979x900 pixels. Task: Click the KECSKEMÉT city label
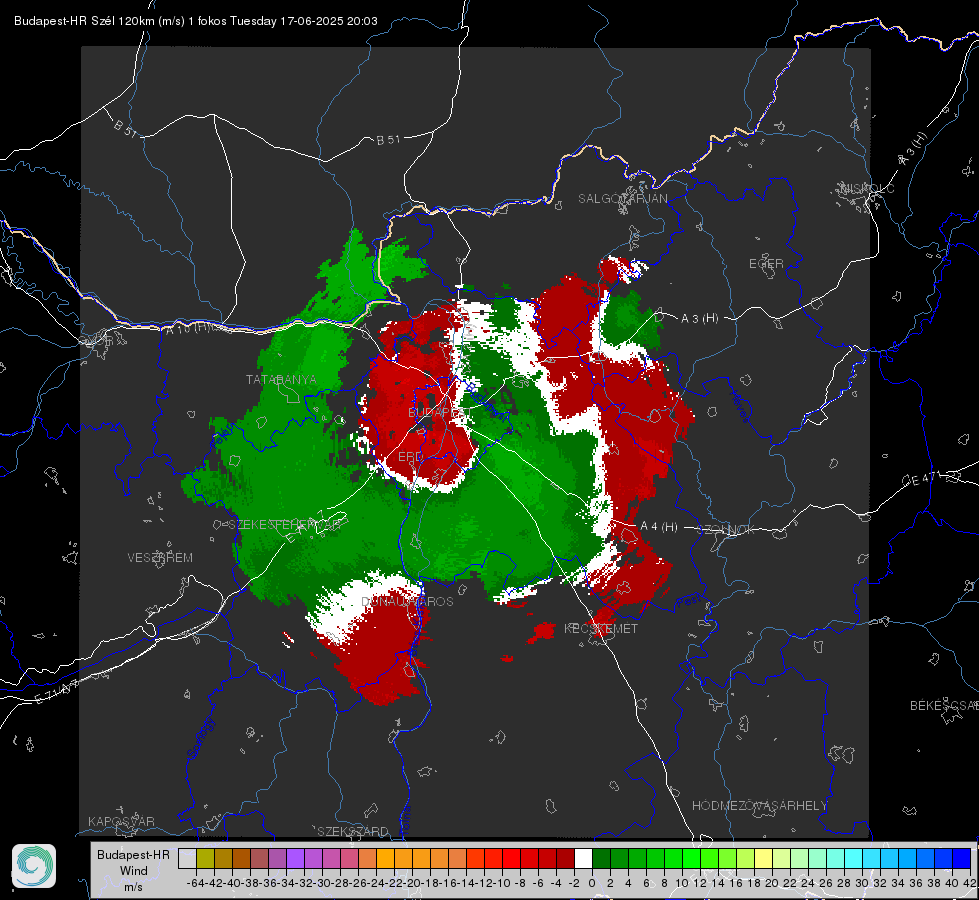click(x=601, y=629)
